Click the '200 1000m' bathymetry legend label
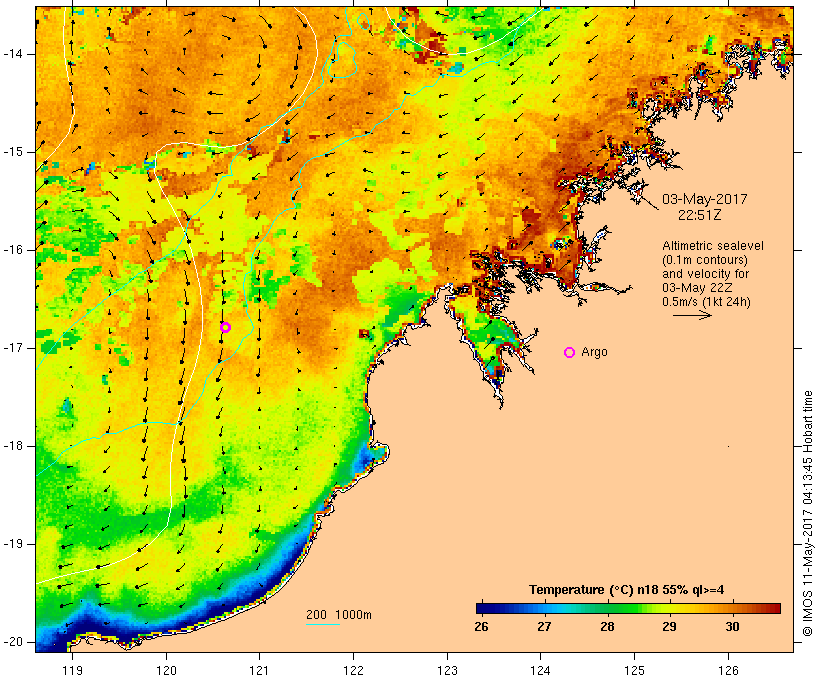This screenshot has width=820, height=680. [339, 615]
